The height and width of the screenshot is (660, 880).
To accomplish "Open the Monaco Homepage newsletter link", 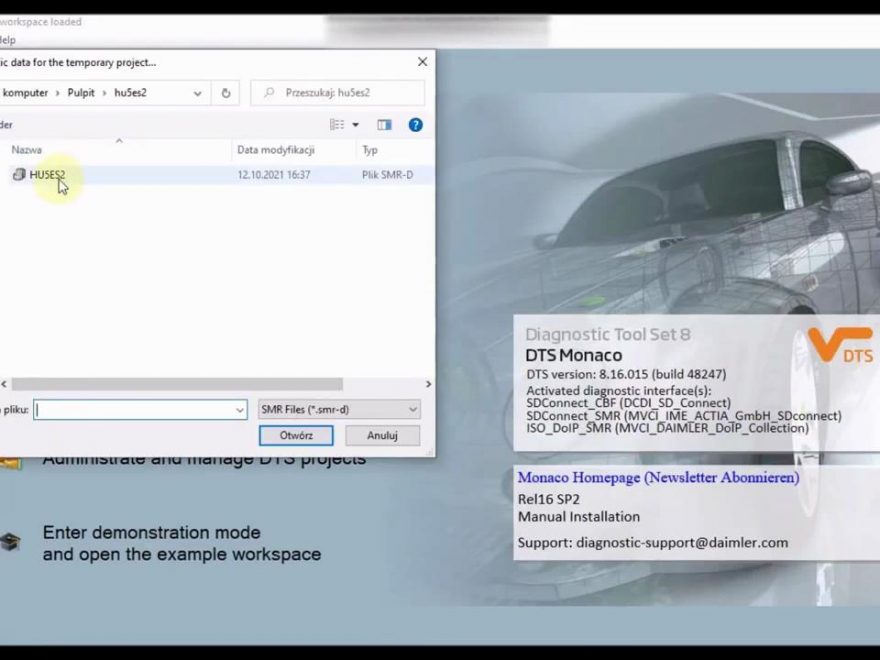I will click(x=658, y=478).
